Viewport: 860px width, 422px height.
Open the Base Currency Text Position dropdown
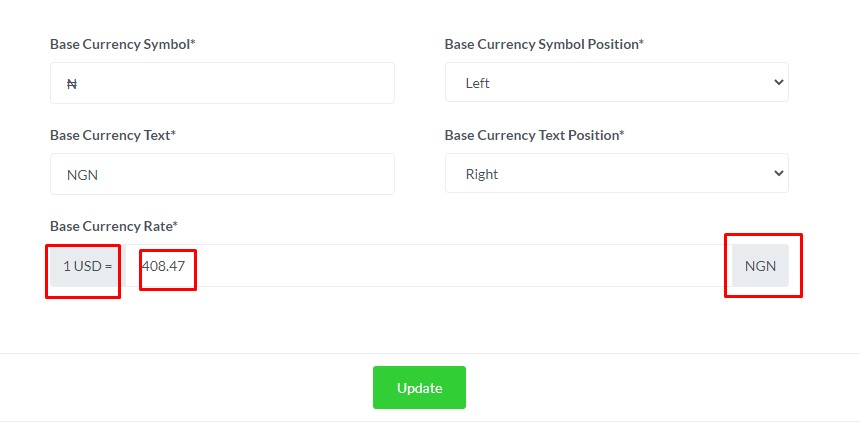[x=616, y=174]
